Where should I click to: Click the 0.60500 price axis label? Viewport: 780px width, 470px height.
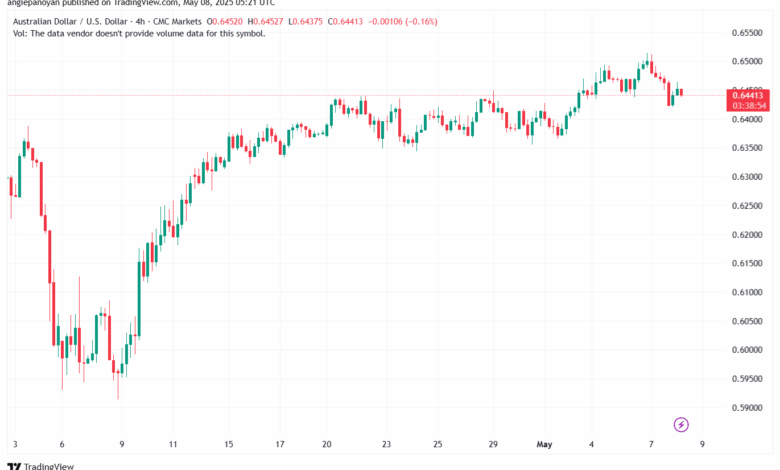pyautogui.click(x=747, y=321)
